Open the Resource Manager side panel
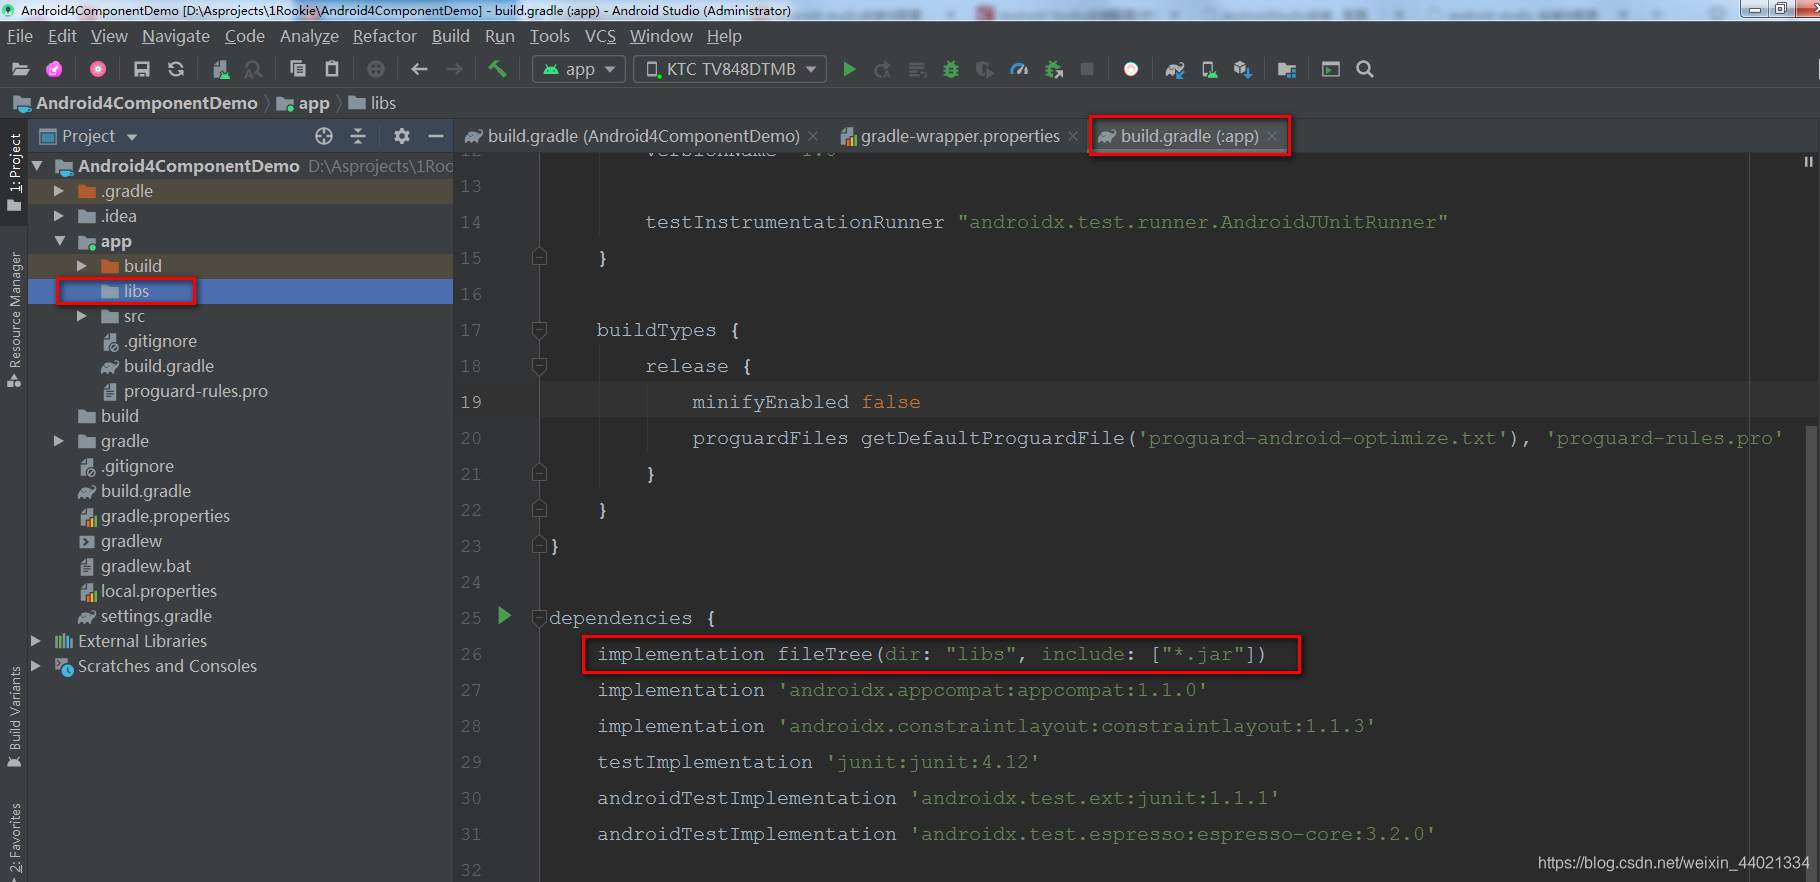 tap(14, 319)
